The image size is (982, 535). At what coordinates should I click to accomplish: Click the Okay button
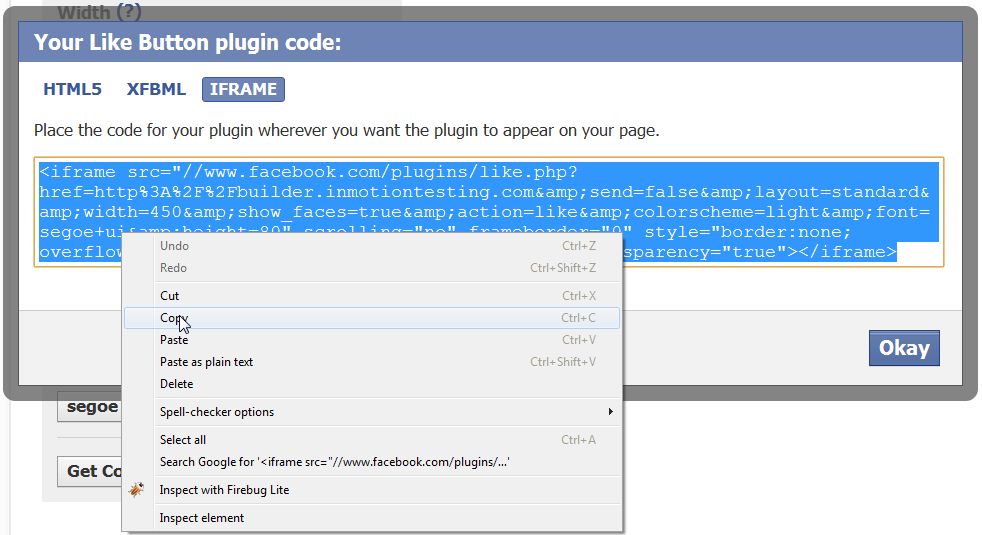[x=904, y=348]
